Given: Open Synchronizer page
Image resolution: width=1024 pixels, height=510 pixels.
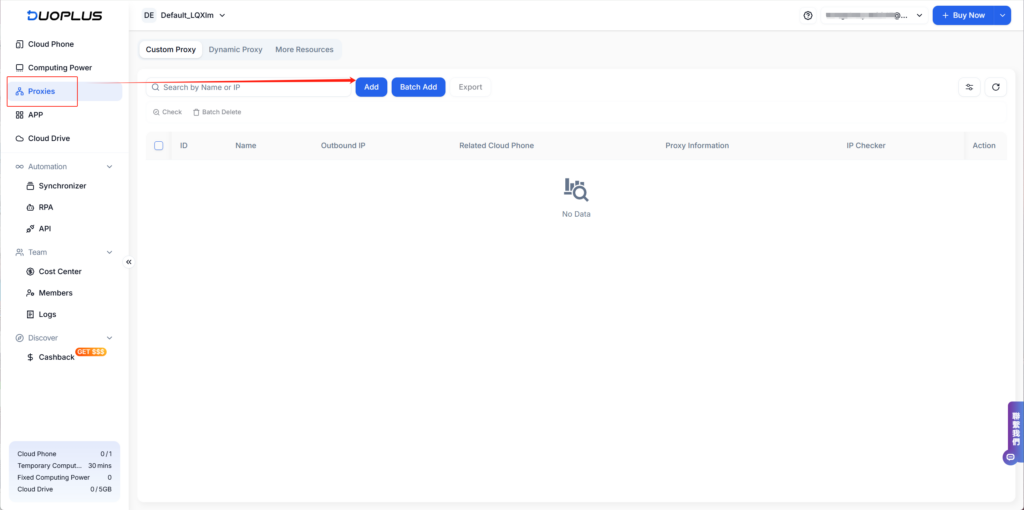Looking at the screenshot, I should point(62,186).
